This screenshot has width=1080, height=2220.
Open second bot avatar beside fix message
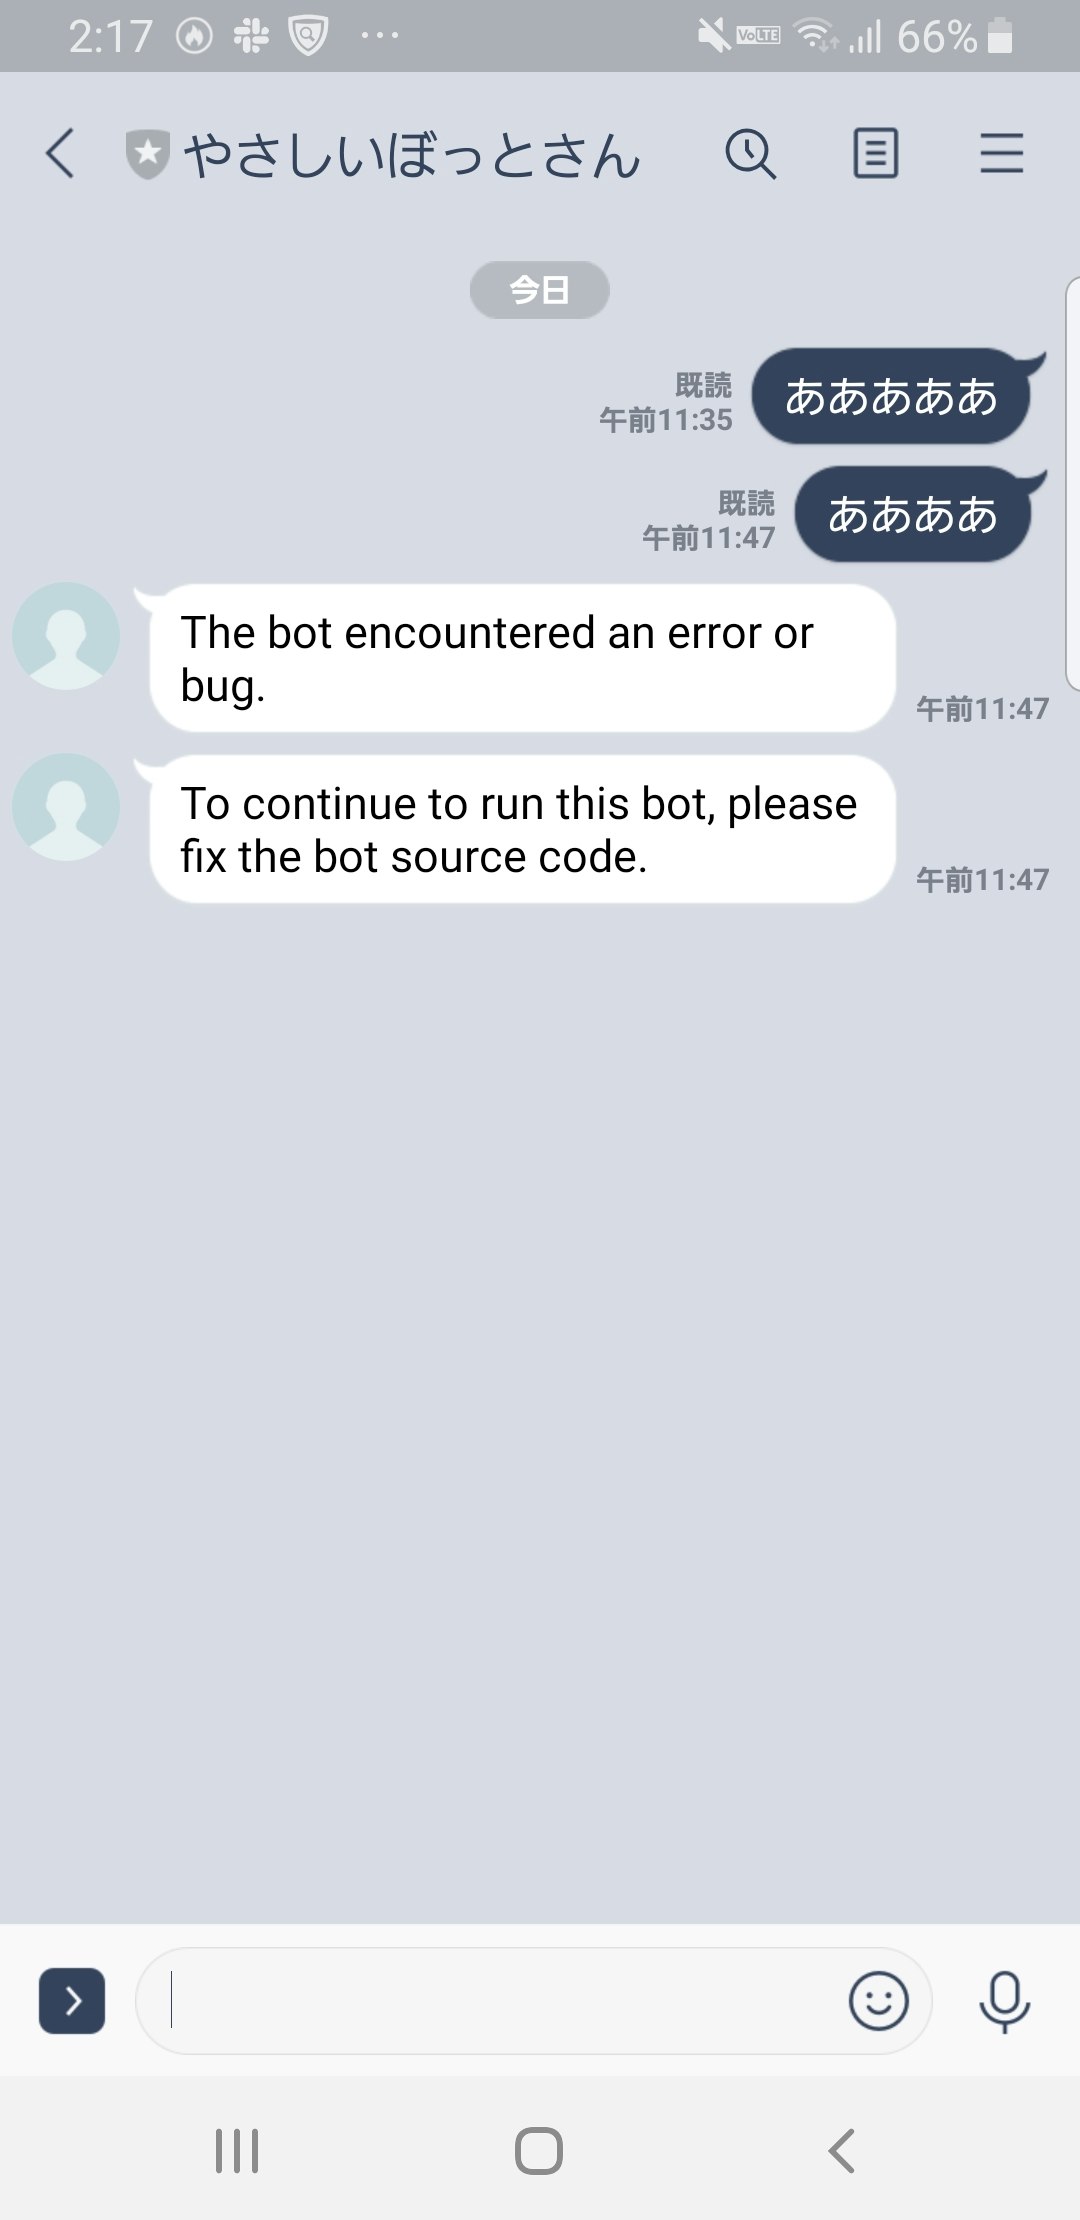tap(66, 807)
